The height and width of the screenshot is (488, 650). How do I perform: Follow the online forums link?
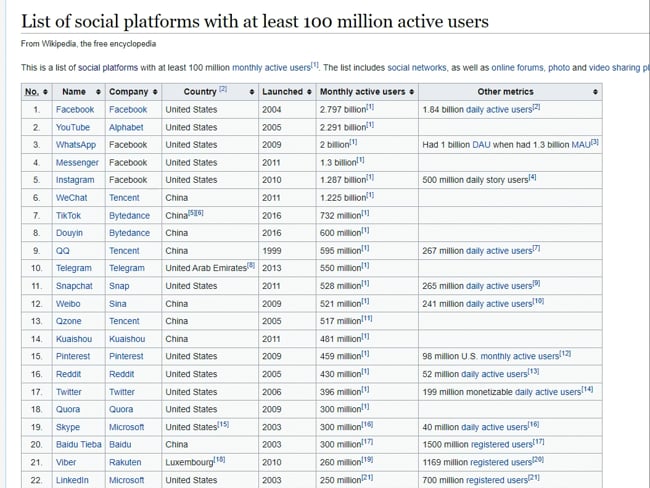[x=517, y=68]
